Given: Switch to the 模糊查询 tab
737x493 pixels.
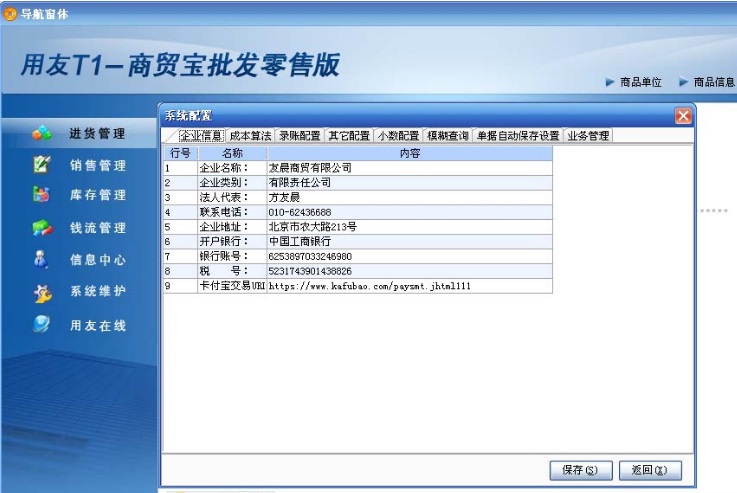Looking at the screenshot, I should (x=448, y=136).
